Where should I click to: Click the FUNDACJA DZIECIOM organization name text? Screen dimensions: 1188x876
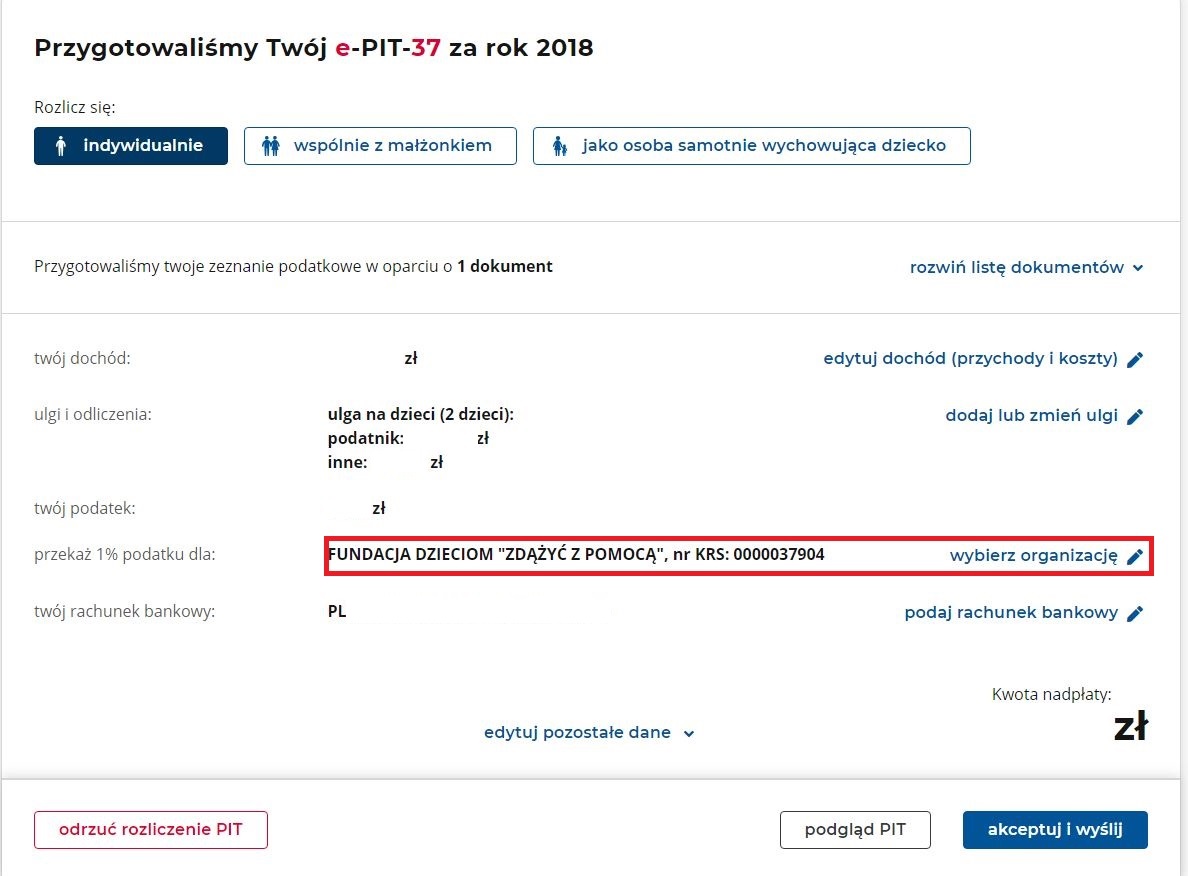(576, 554)
